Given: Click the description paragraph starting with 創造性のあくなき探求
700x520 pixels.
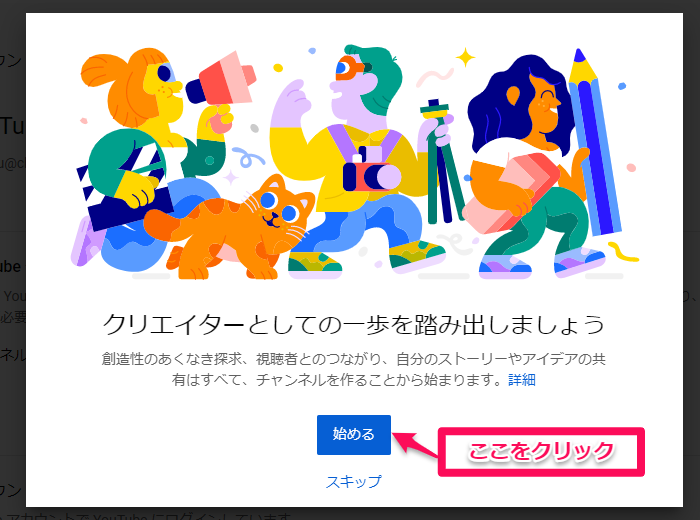Looking at the screenshot, I should coord(354,369).
